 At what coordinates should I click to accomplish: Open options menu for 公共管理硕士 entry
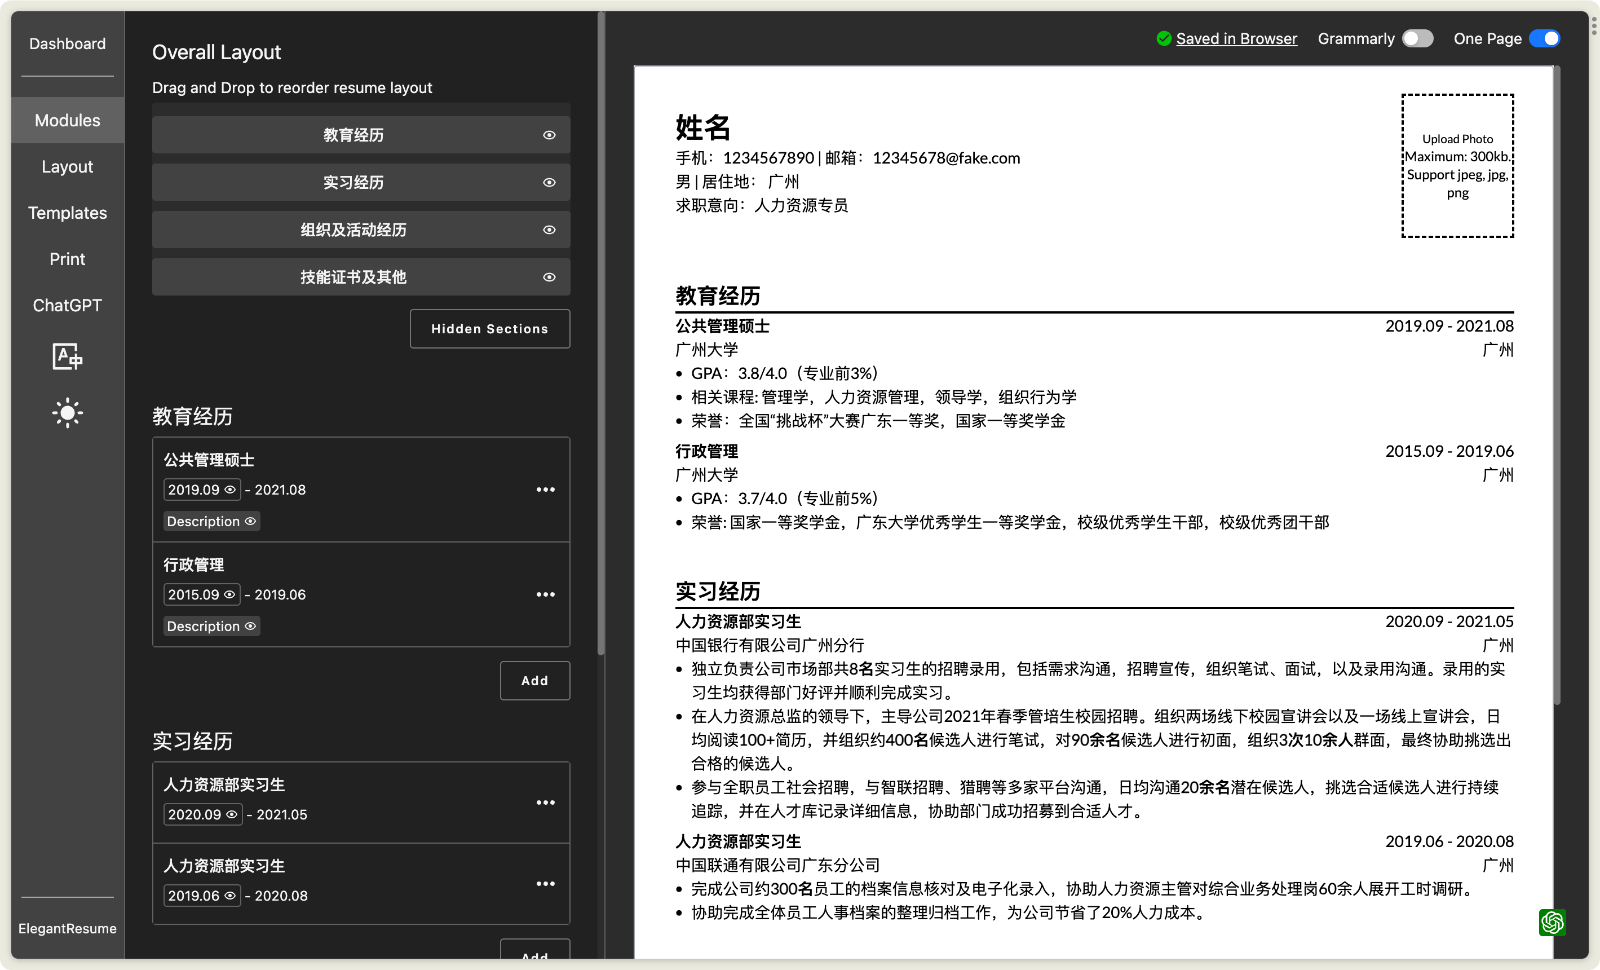point(546,489)
